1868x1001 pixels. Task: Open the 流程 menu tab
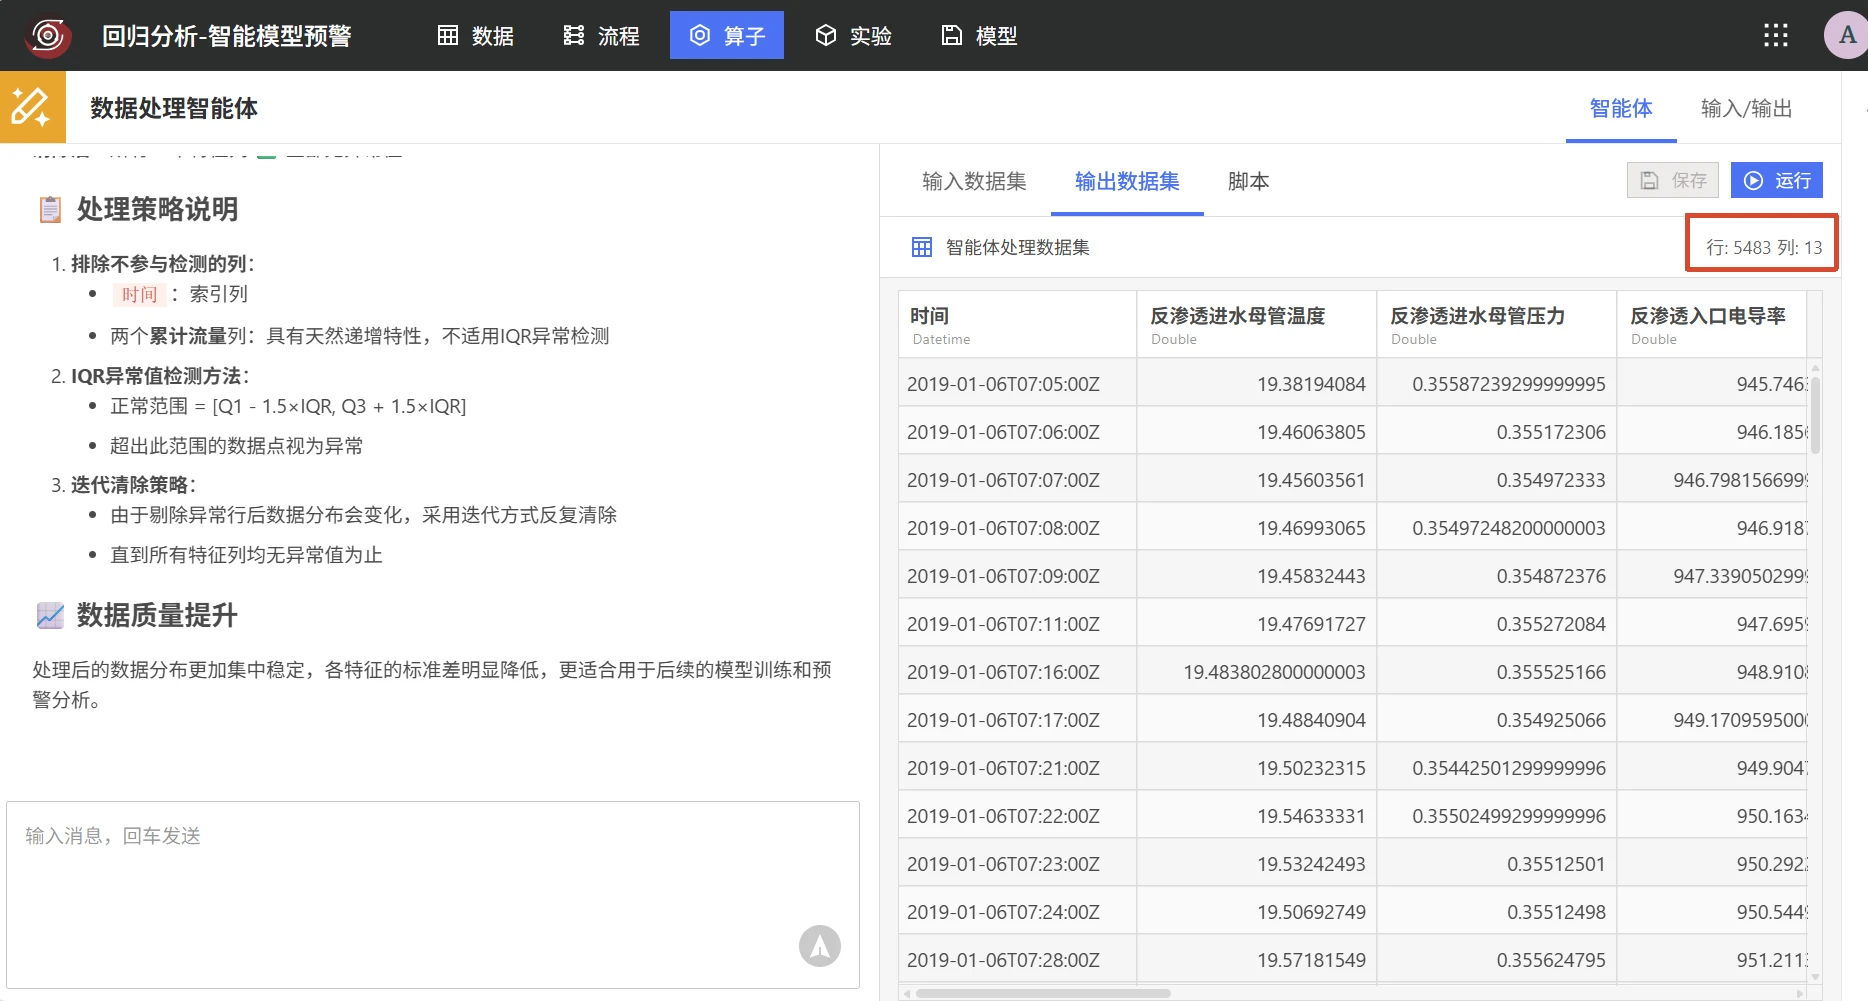(601, 36)
